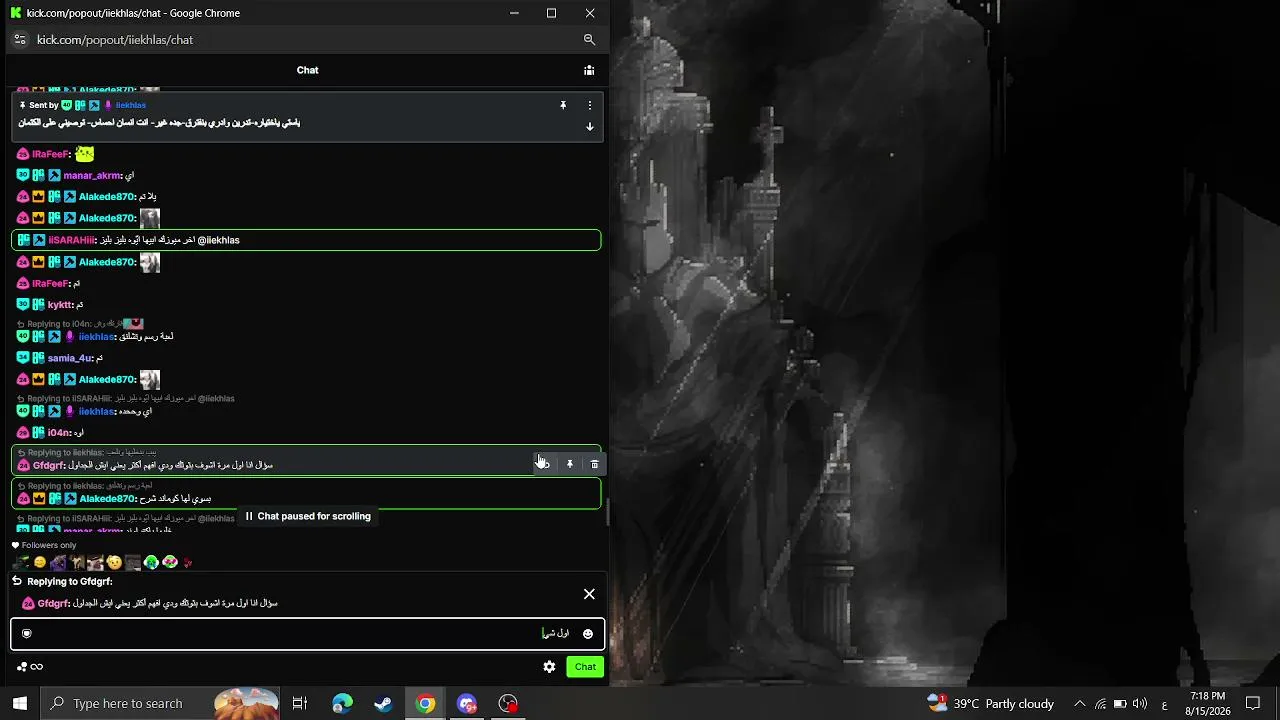Click the chat scrollbar thumb
The image size is (1280, 720).
coord(607,512)
